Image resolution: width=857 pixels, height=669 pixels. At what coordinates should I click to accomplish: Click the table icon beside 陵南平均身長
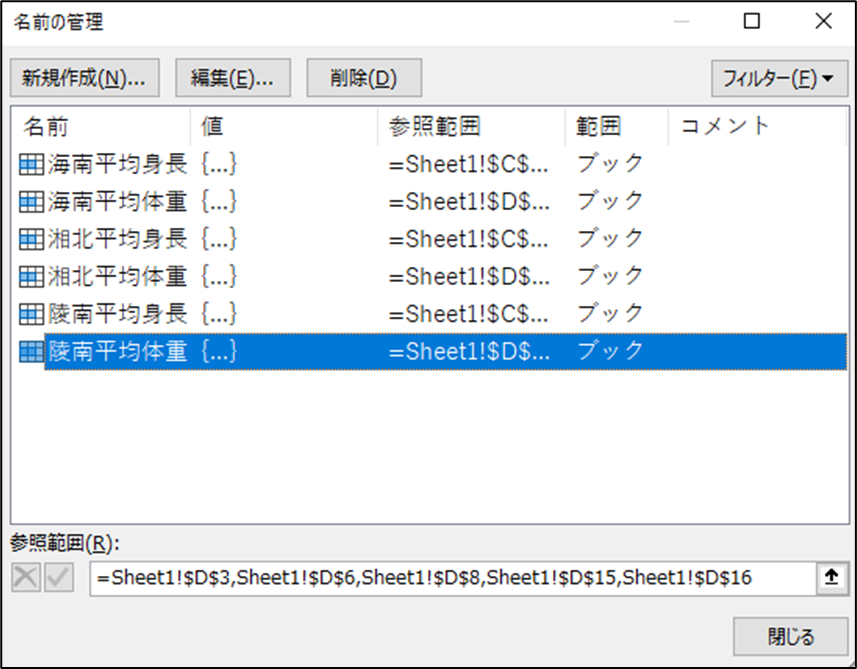31,314
